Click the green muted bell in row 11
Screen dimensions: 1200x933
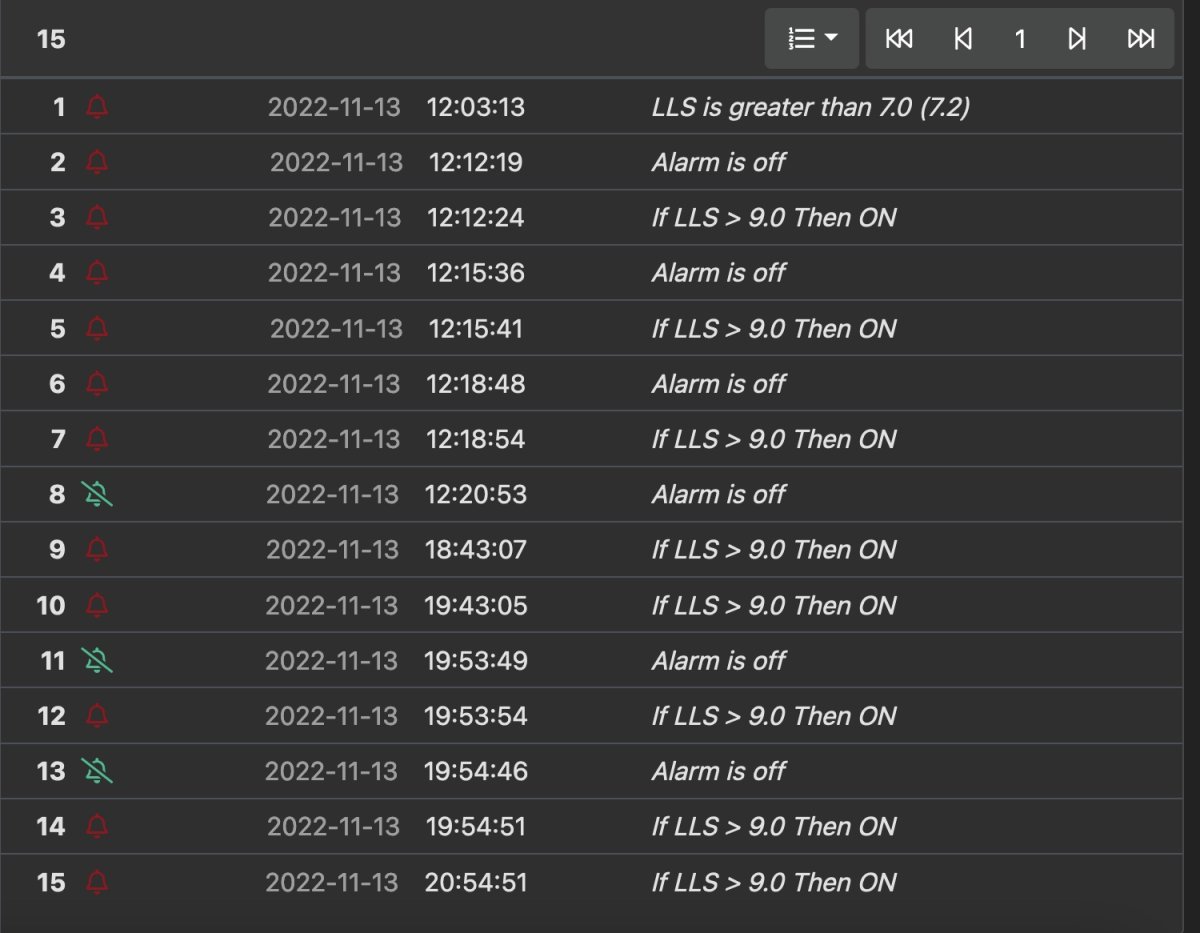(97, 660)
